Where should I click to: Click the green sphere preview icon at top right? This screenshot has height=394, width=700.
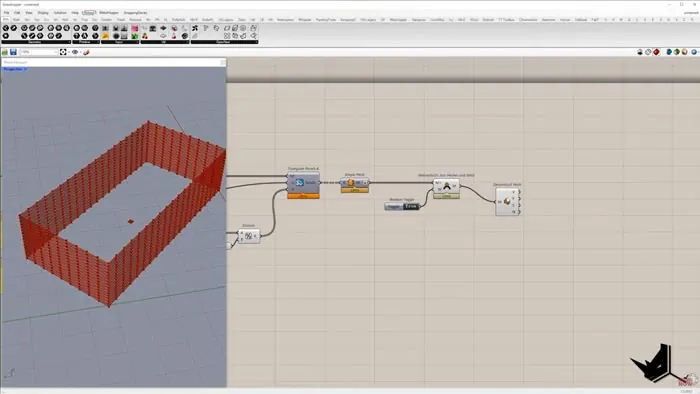point(677,52)
